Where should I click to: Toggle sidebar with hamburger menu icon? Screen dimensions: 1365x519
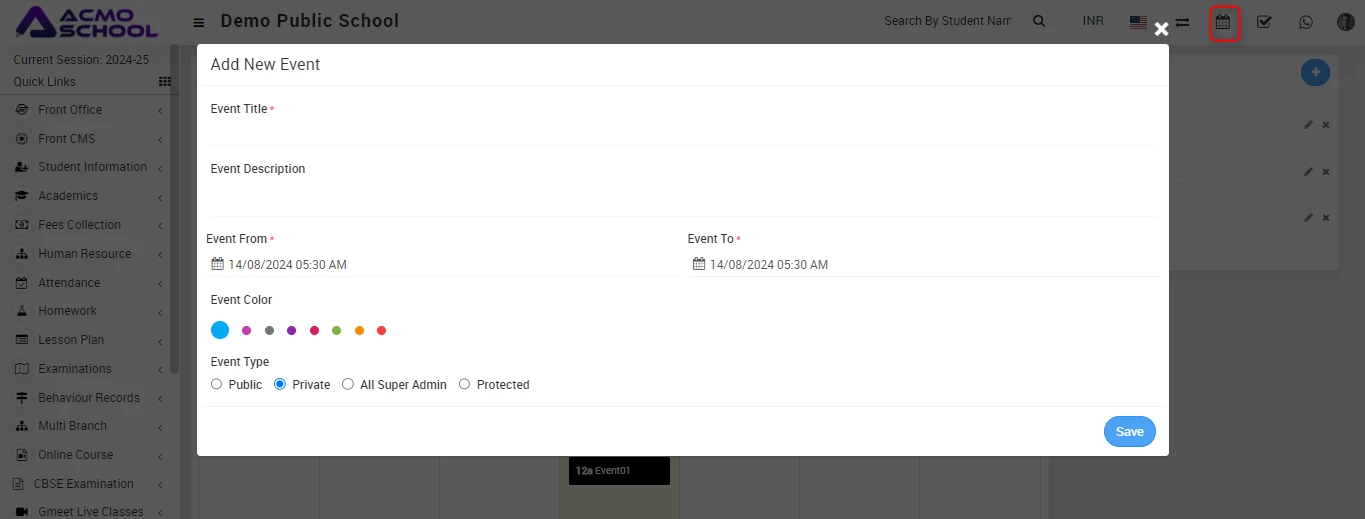pyautogui.click(x=199, y=22)
